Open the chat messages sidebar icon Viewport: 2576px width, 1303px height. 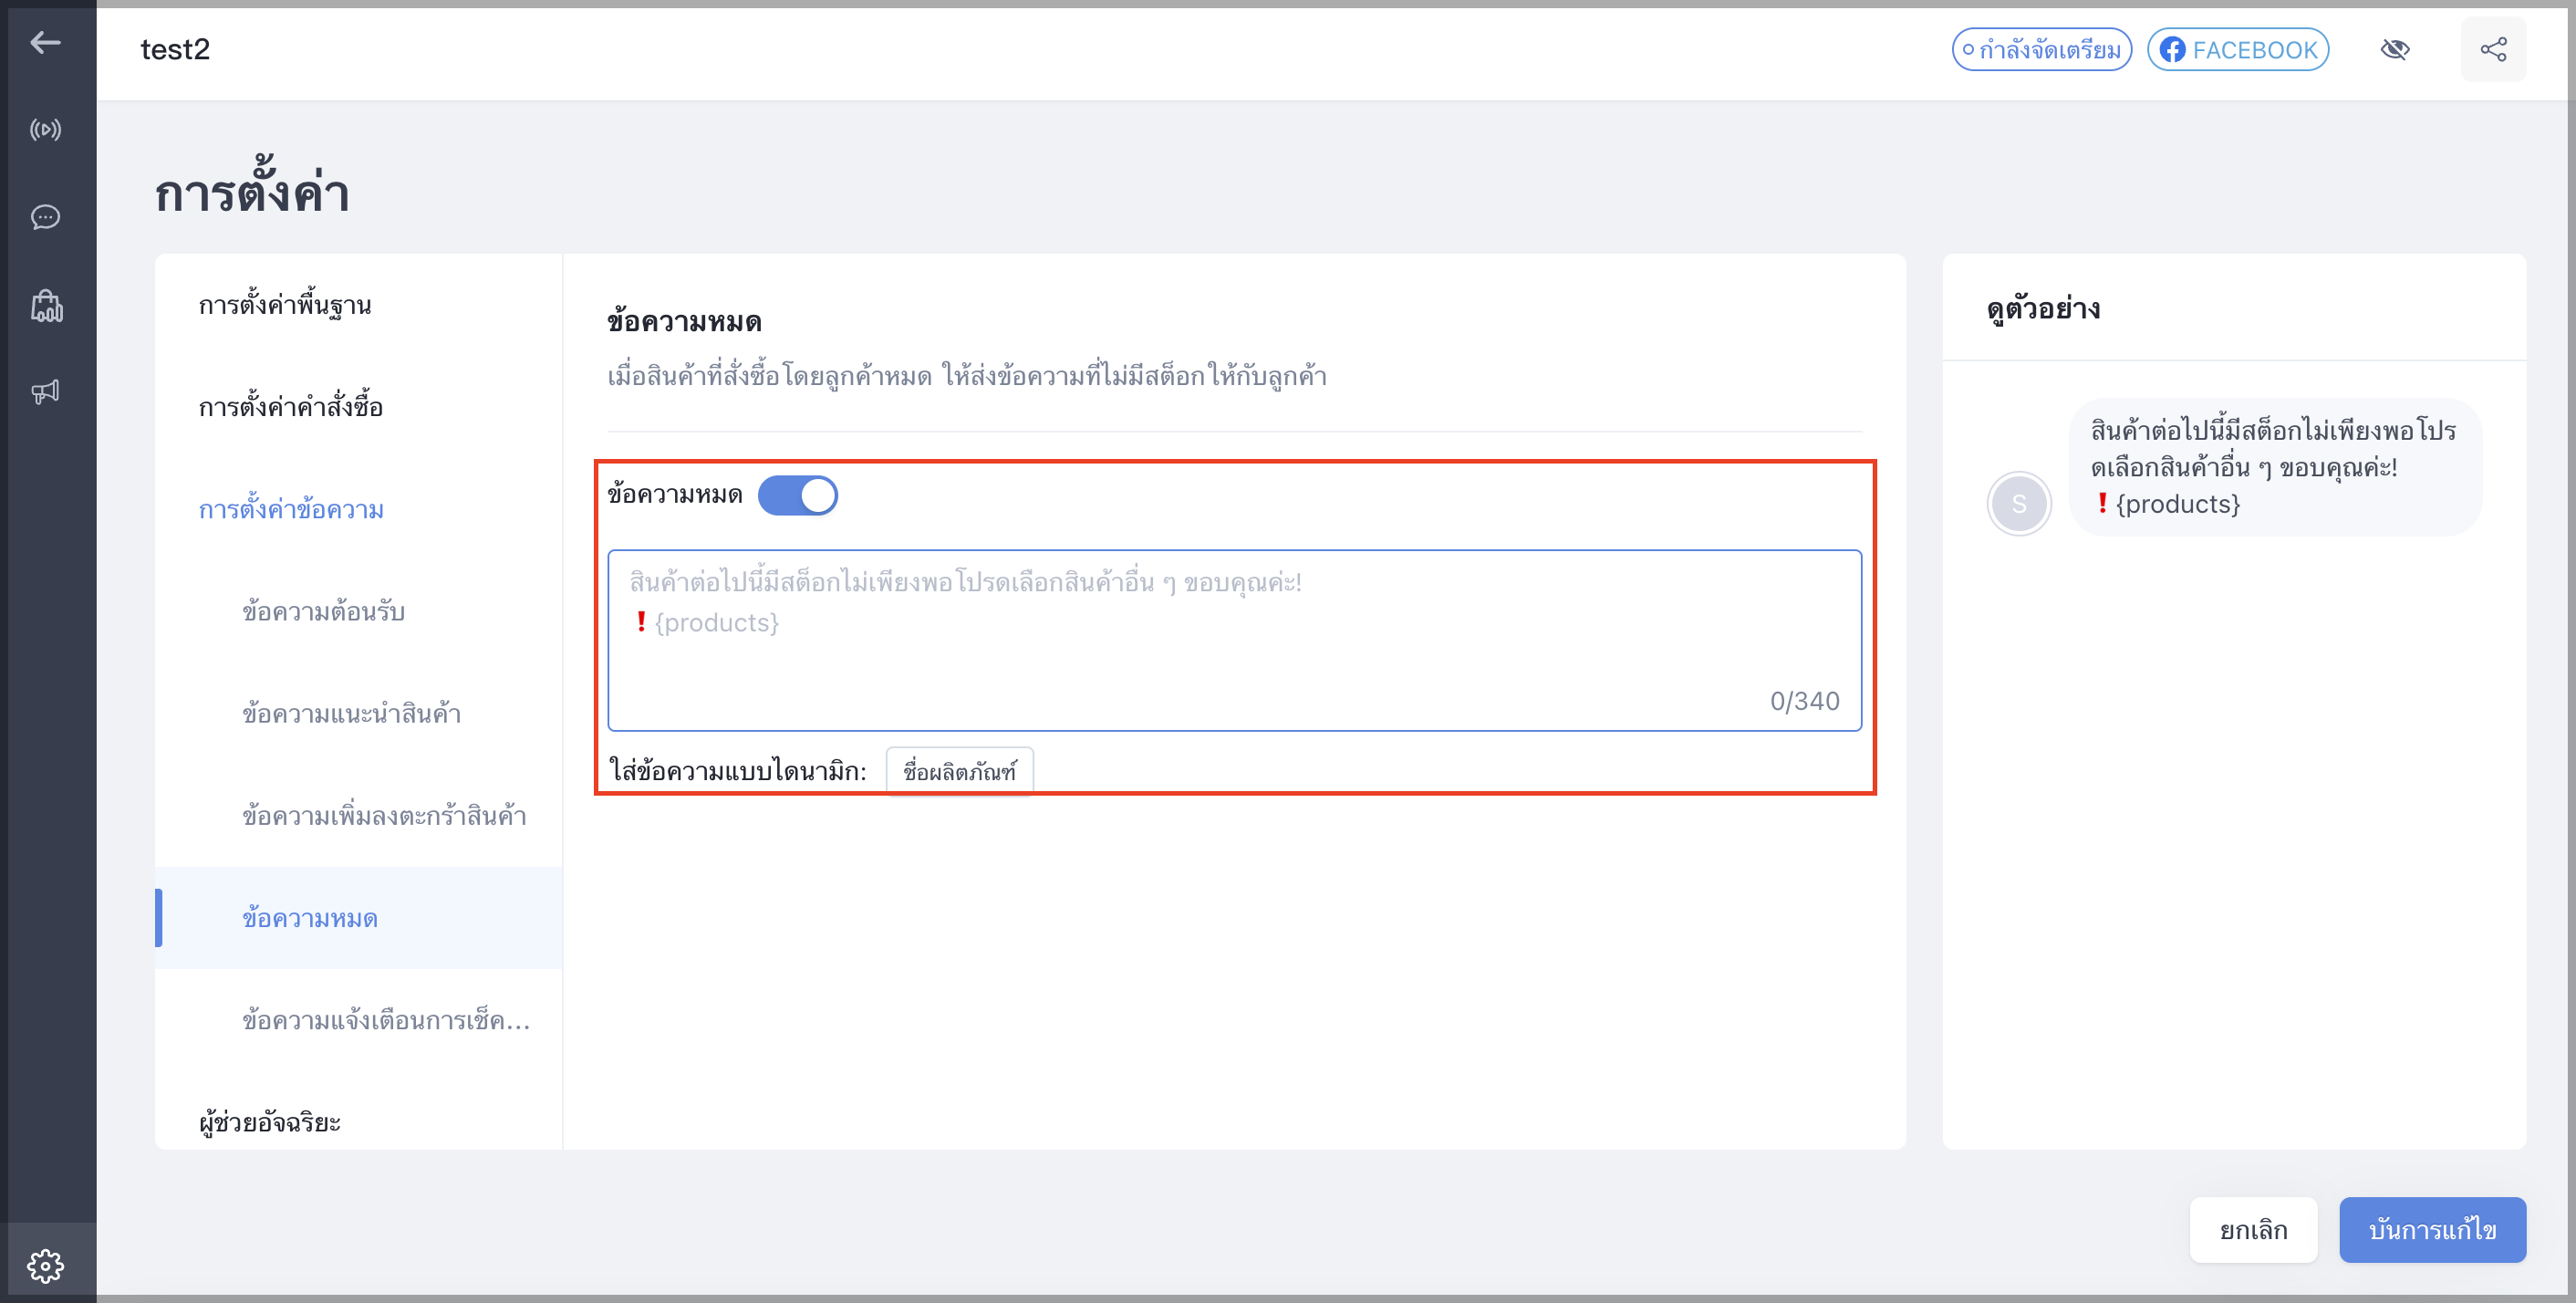point(46,217)
